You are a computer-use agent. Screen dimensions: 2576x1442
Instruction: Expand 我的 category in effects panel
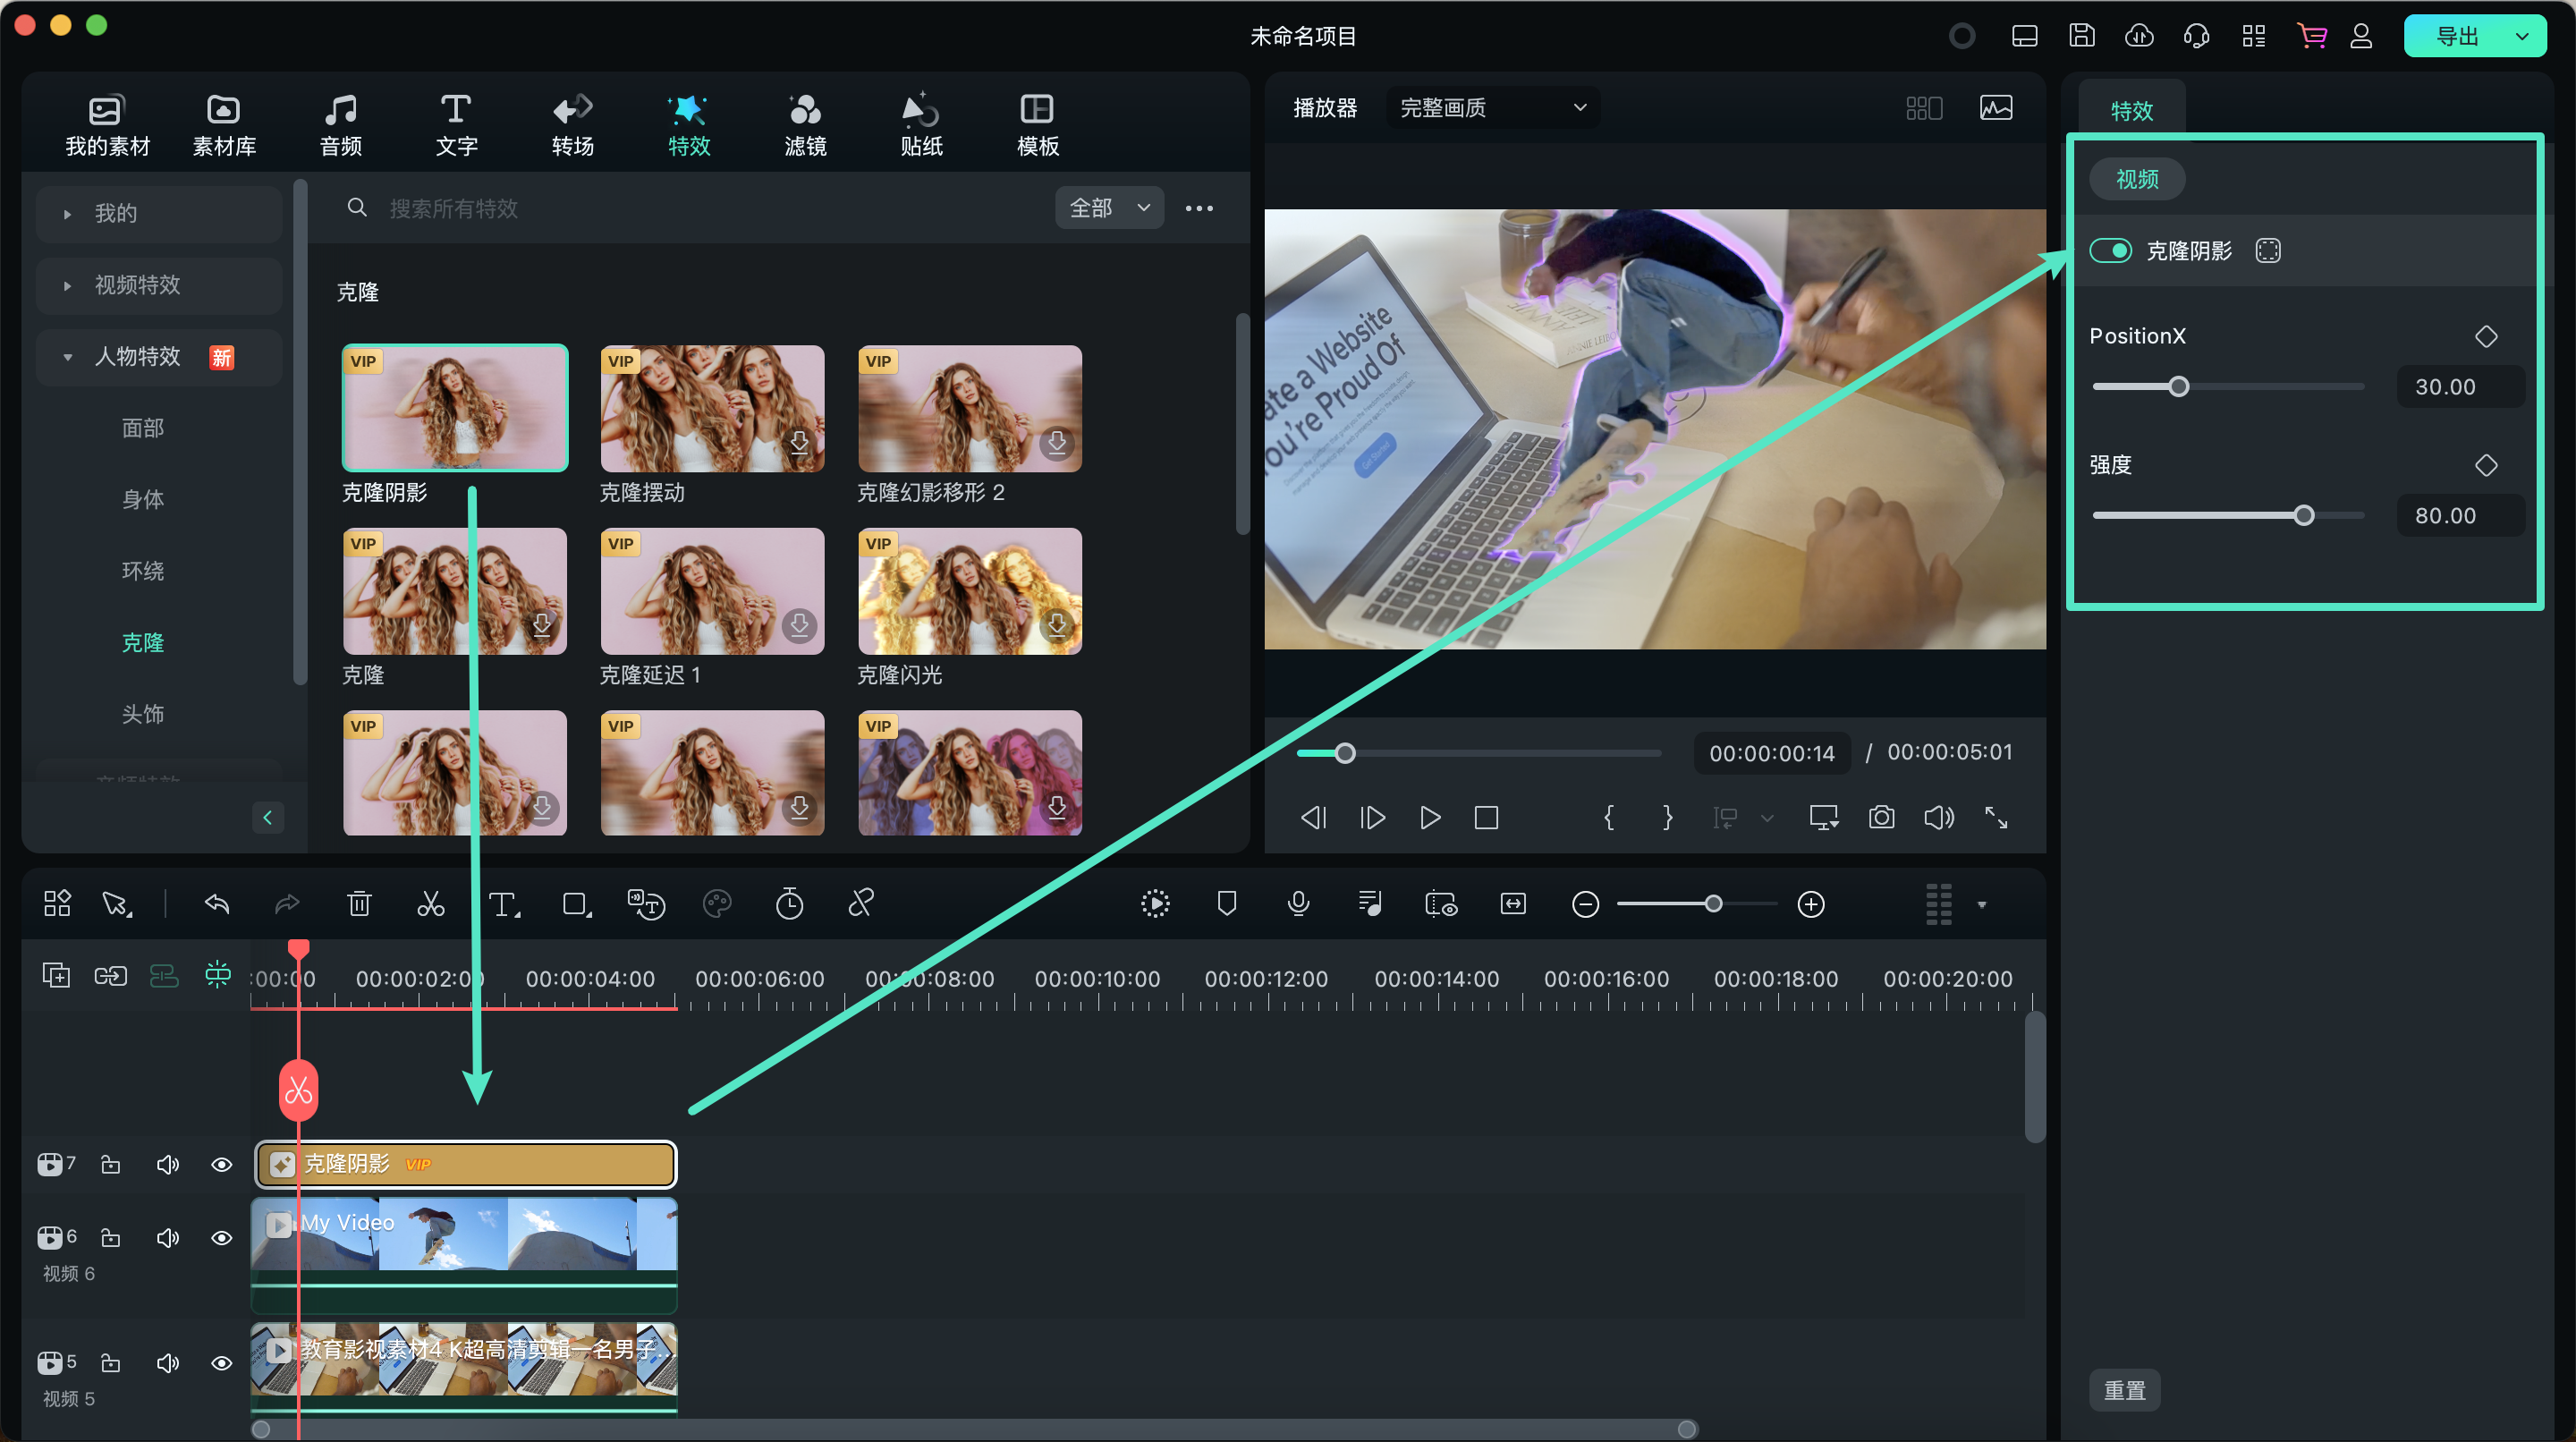(x=65, y=212)
